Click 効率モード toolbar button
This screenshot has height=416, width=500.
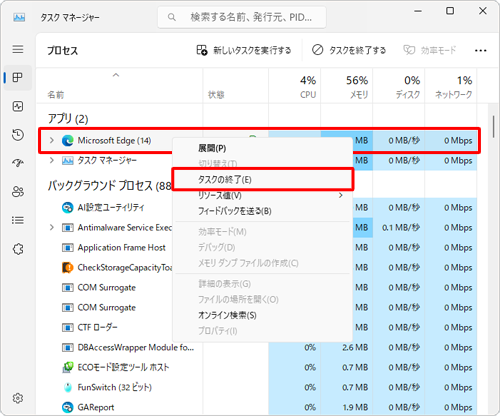[430, 50]
